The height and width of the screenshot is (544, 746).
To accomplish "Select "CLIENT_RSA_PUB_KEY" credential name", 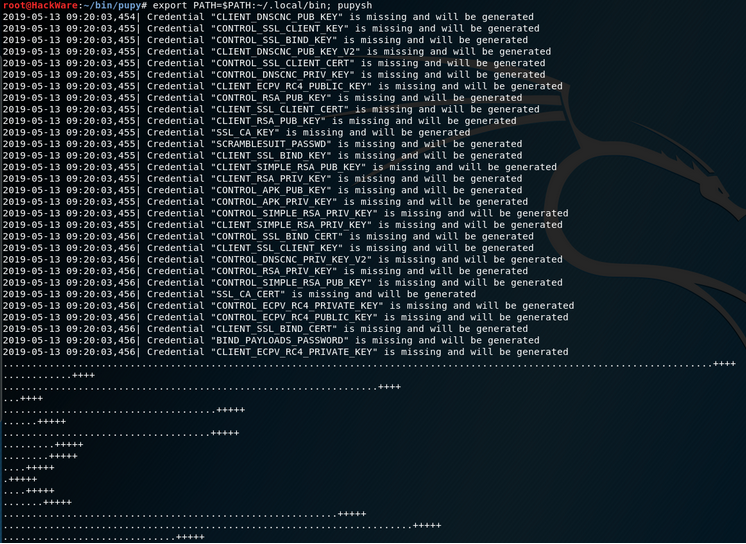I will click(x=268, y=121).
